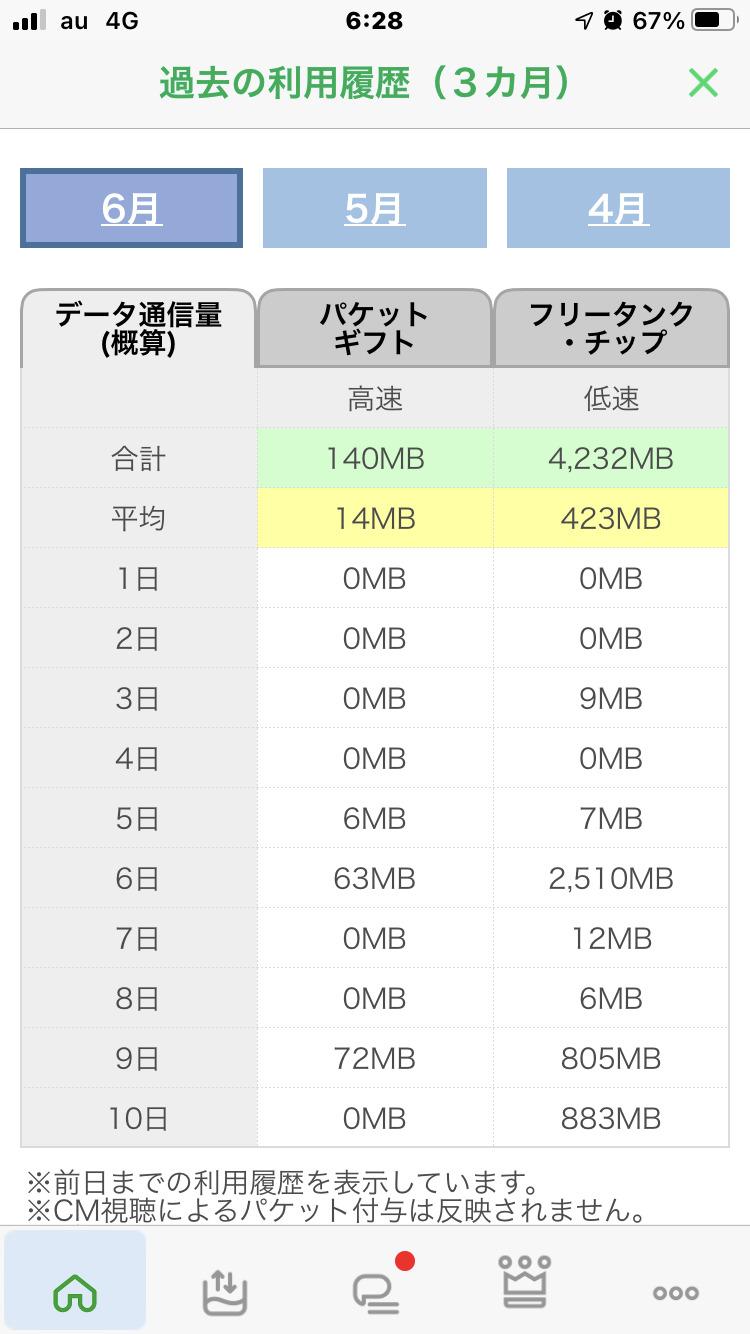Switch to 5月 usage history

[x=375, y=208]
